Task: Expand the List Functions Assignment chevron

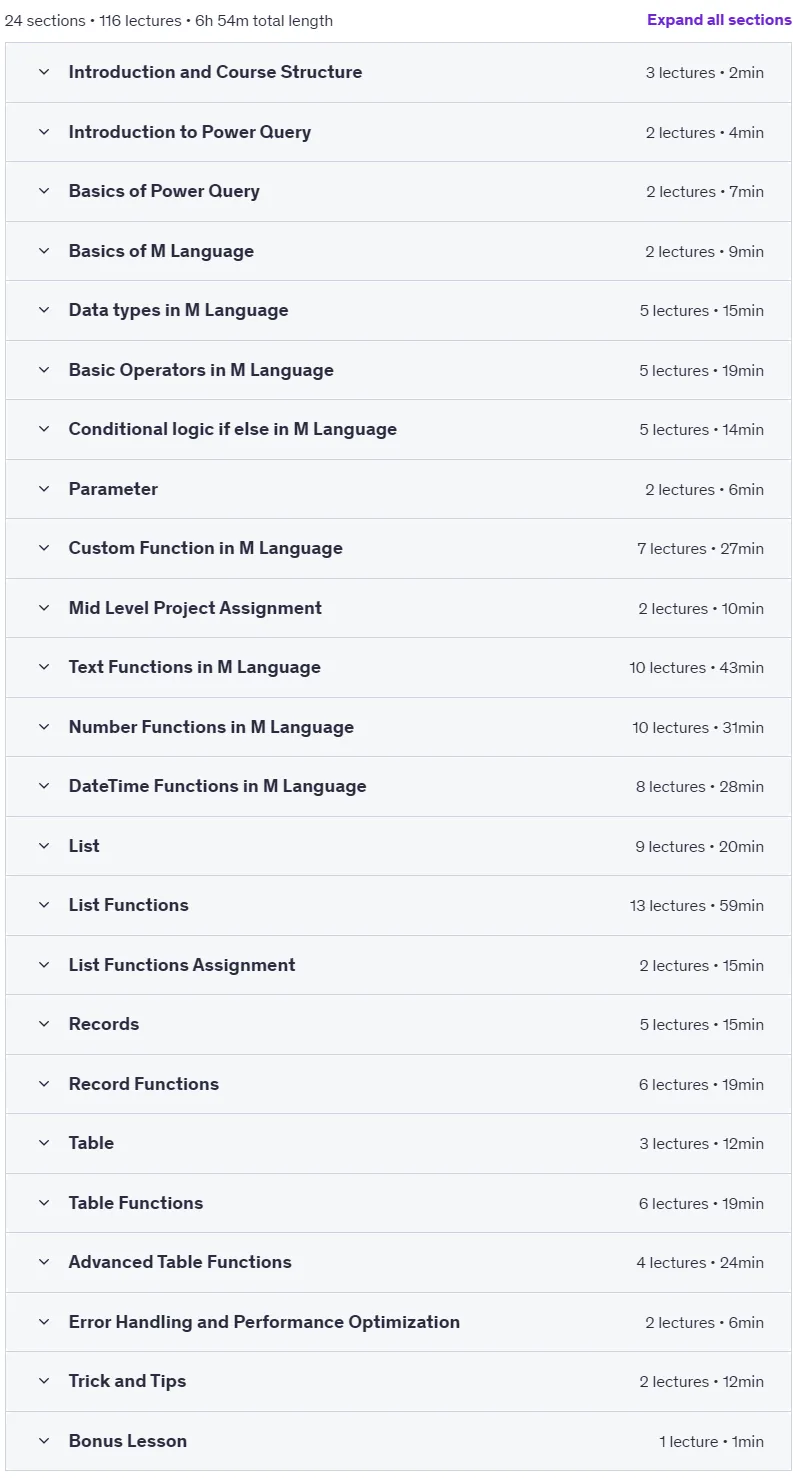Action: click(x=44, y=965)
